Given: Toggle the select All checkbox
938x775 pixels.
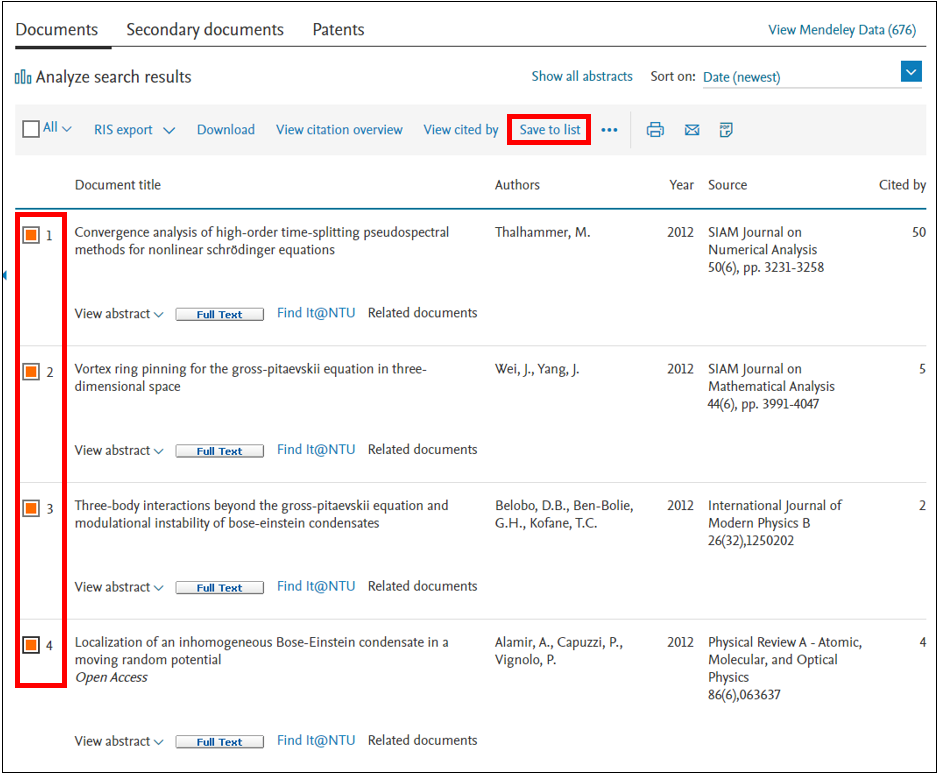Looking at the screenshot, I should (x=31, y=129).
